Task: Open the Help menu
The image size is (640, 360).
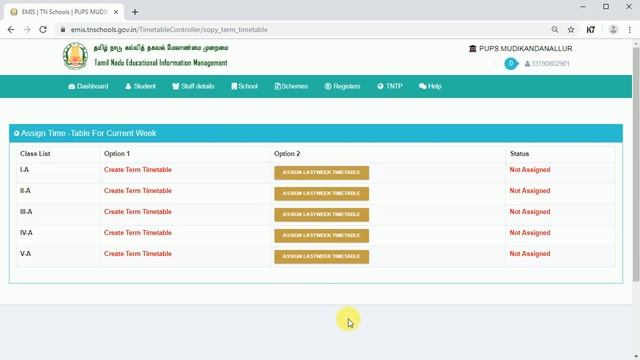Action: click(x=430, y=86)
